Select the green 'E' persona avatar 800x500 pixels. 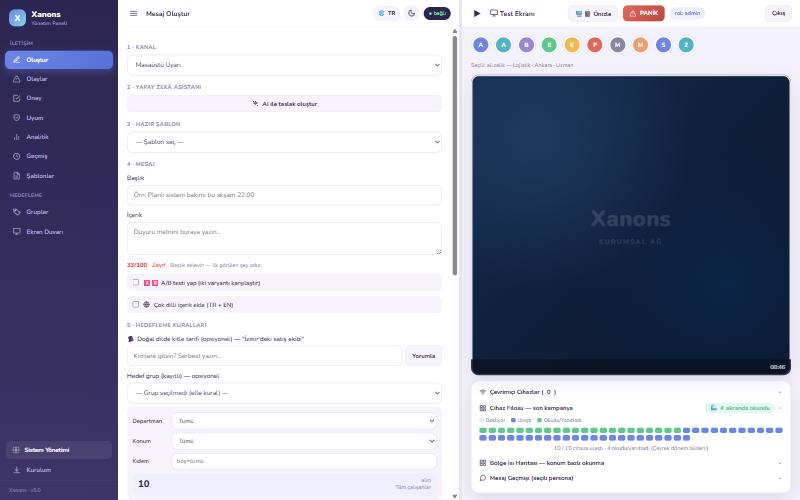pos(549,45)
